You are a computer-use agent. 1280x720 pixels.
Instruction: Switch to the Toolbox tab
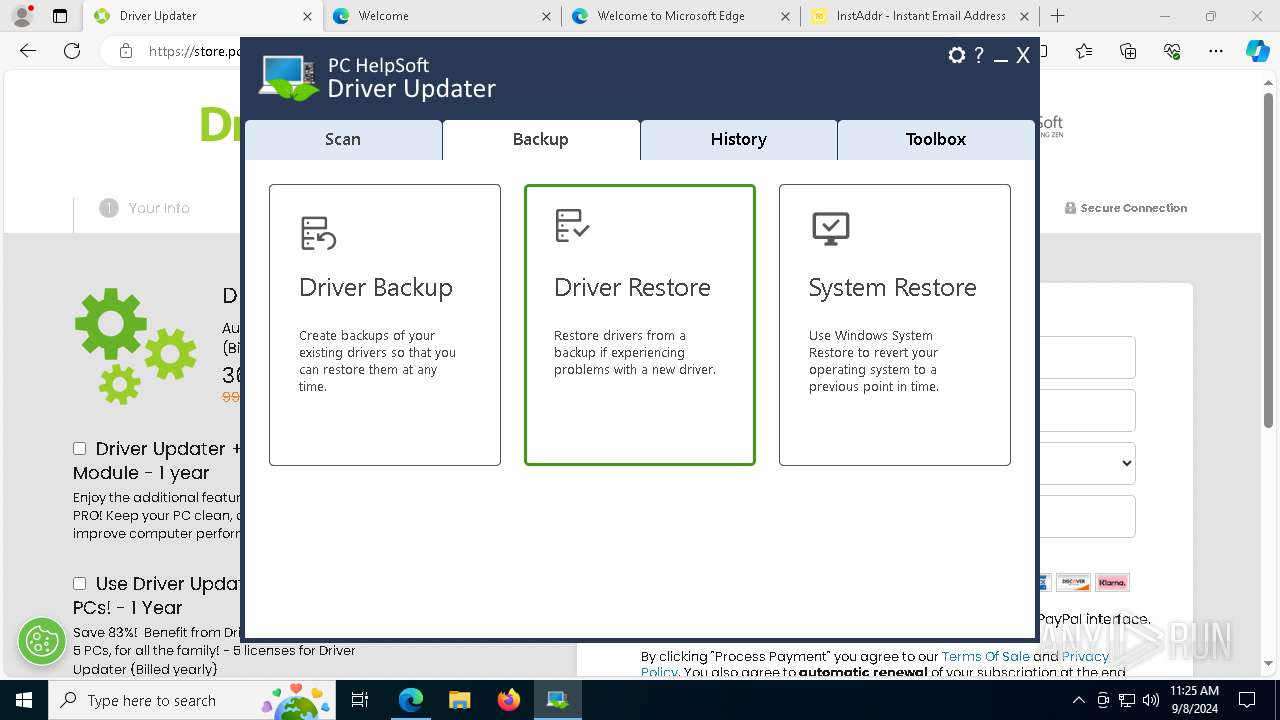[x=936, y=140]
